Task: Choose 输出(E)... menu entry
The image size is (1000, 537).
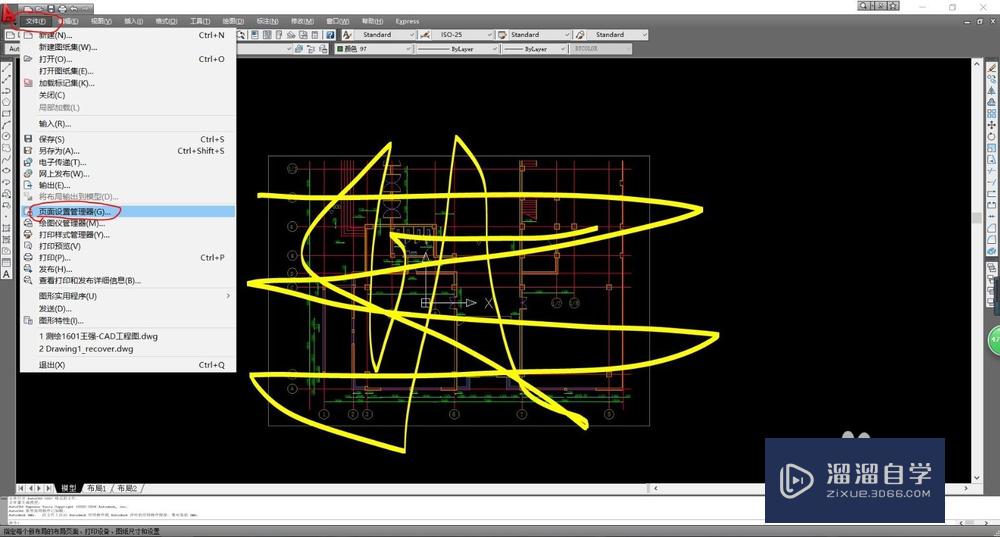Action: 128,185
